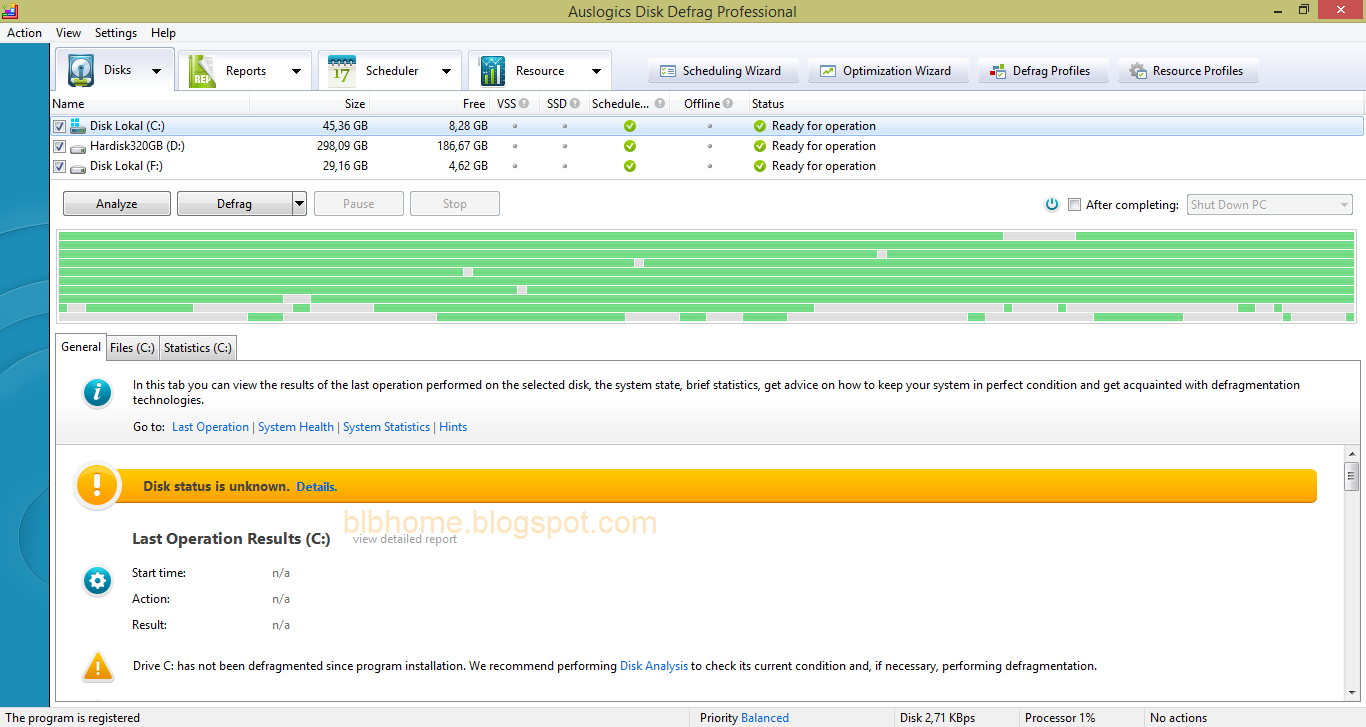
Task: Click Details link in disk status banner
Action: point(316,487)
